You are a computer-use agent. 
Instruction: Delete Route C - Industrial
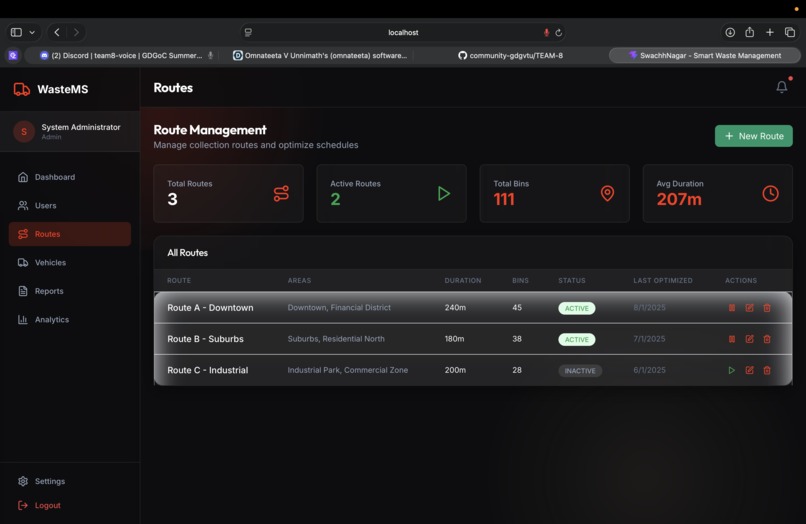[x=767, y=370]
